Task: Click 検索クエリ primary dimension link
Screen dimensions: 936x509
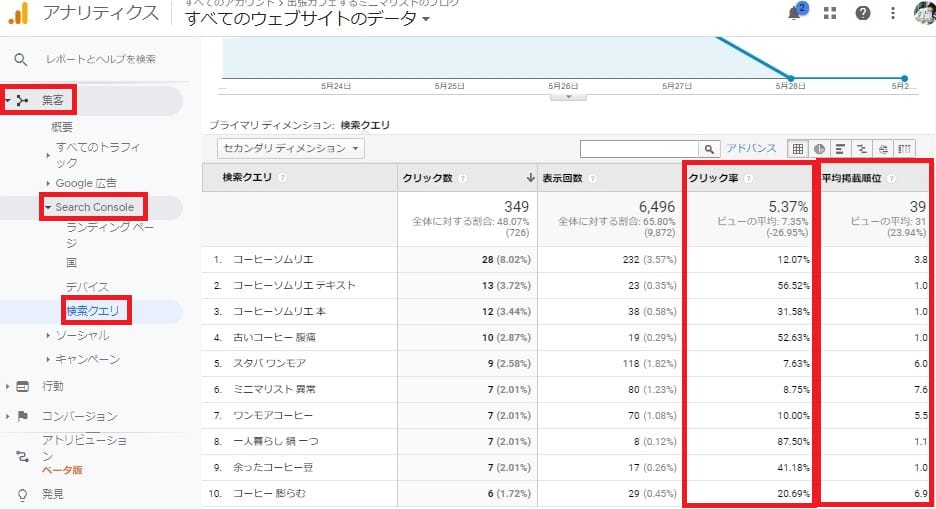Action: (365, 125)
